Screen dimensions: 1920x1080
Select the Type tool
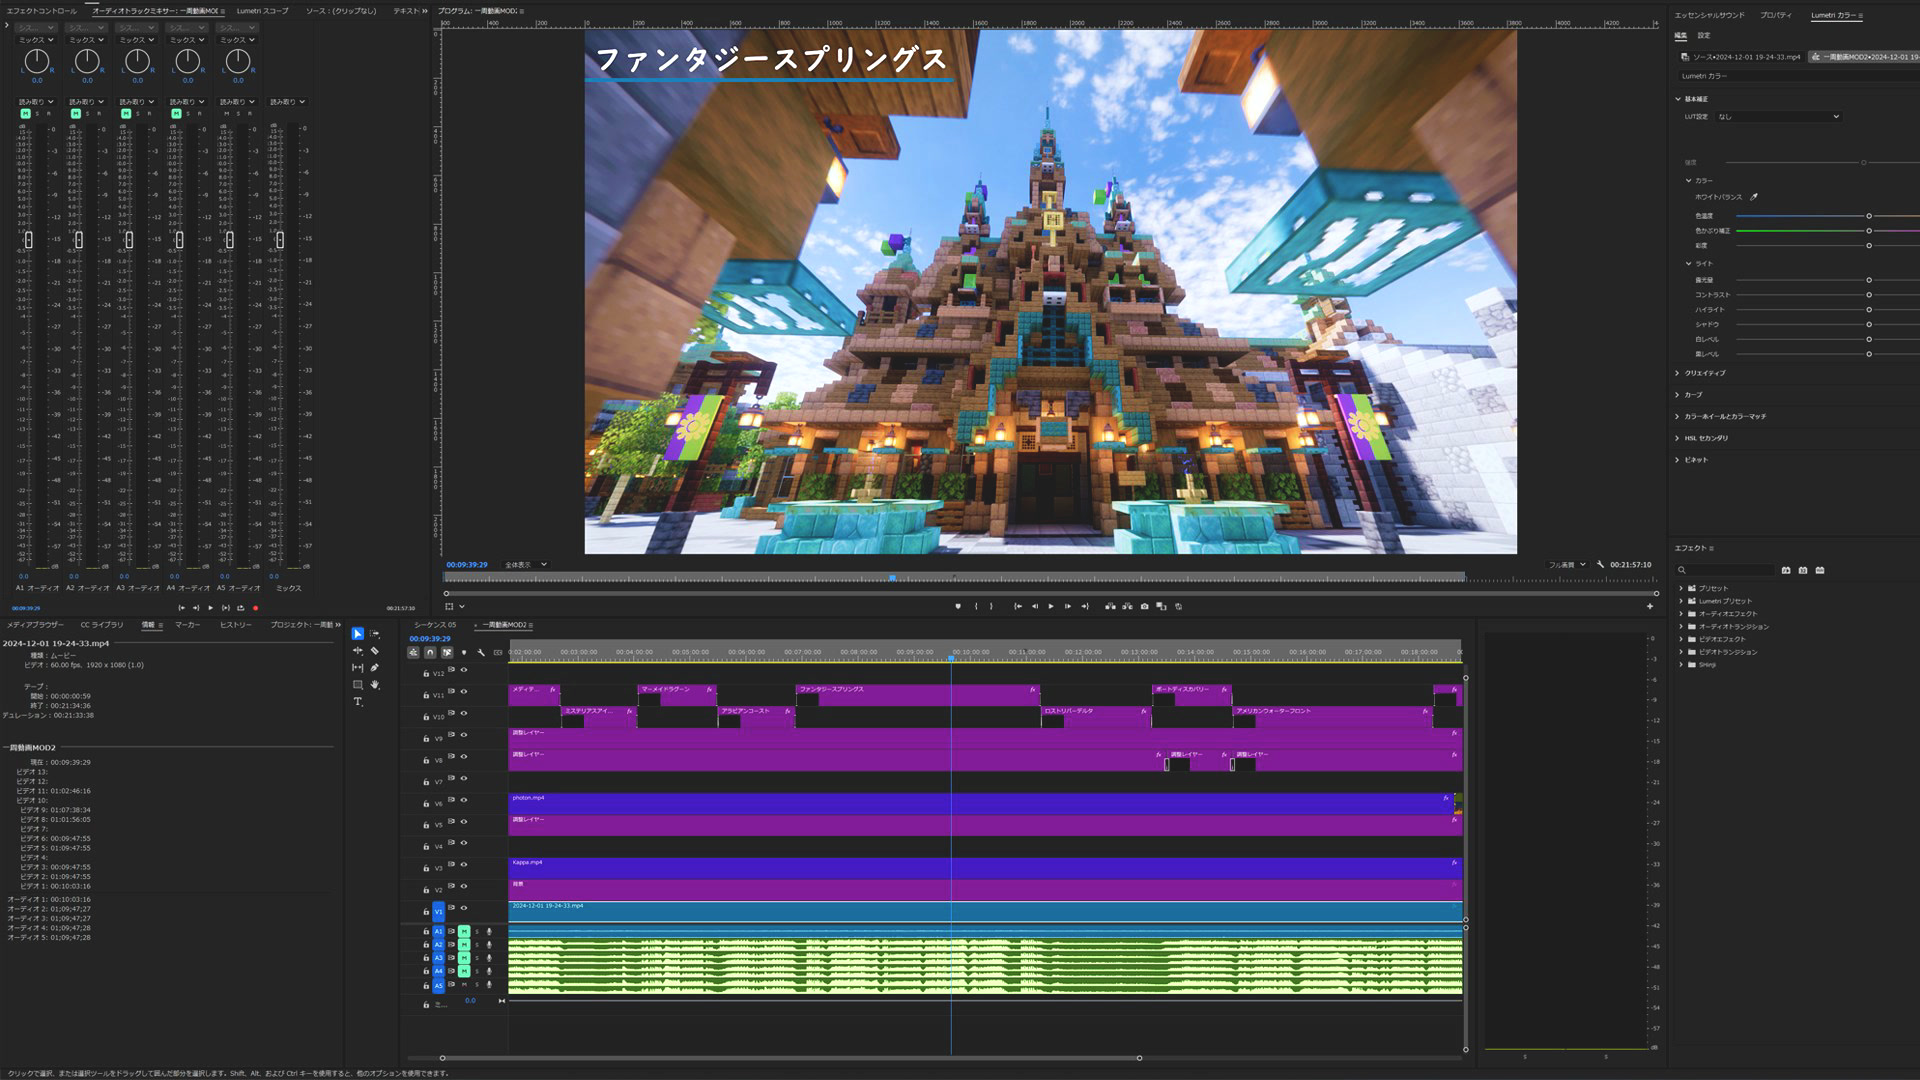[x=357, y=702]
